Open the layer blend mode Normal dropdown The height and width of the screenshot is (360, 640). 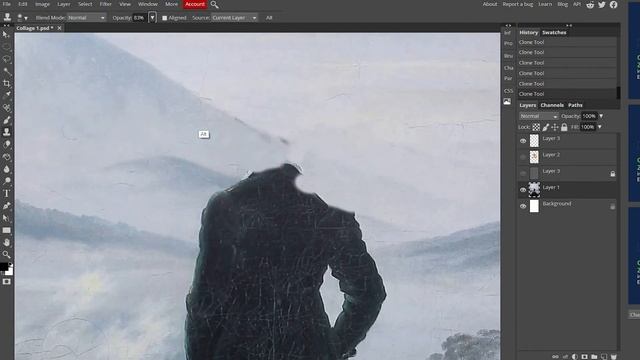(x=538, y=116)
